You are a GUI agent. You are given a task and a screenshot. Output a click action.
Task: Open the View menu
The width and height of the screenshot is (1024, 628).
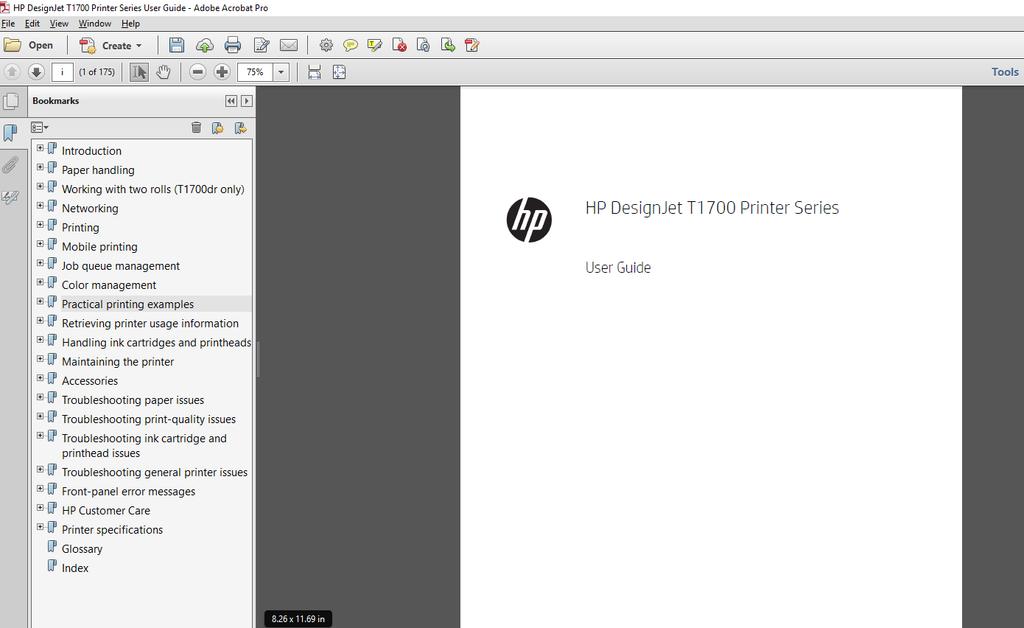click(59, 24)
